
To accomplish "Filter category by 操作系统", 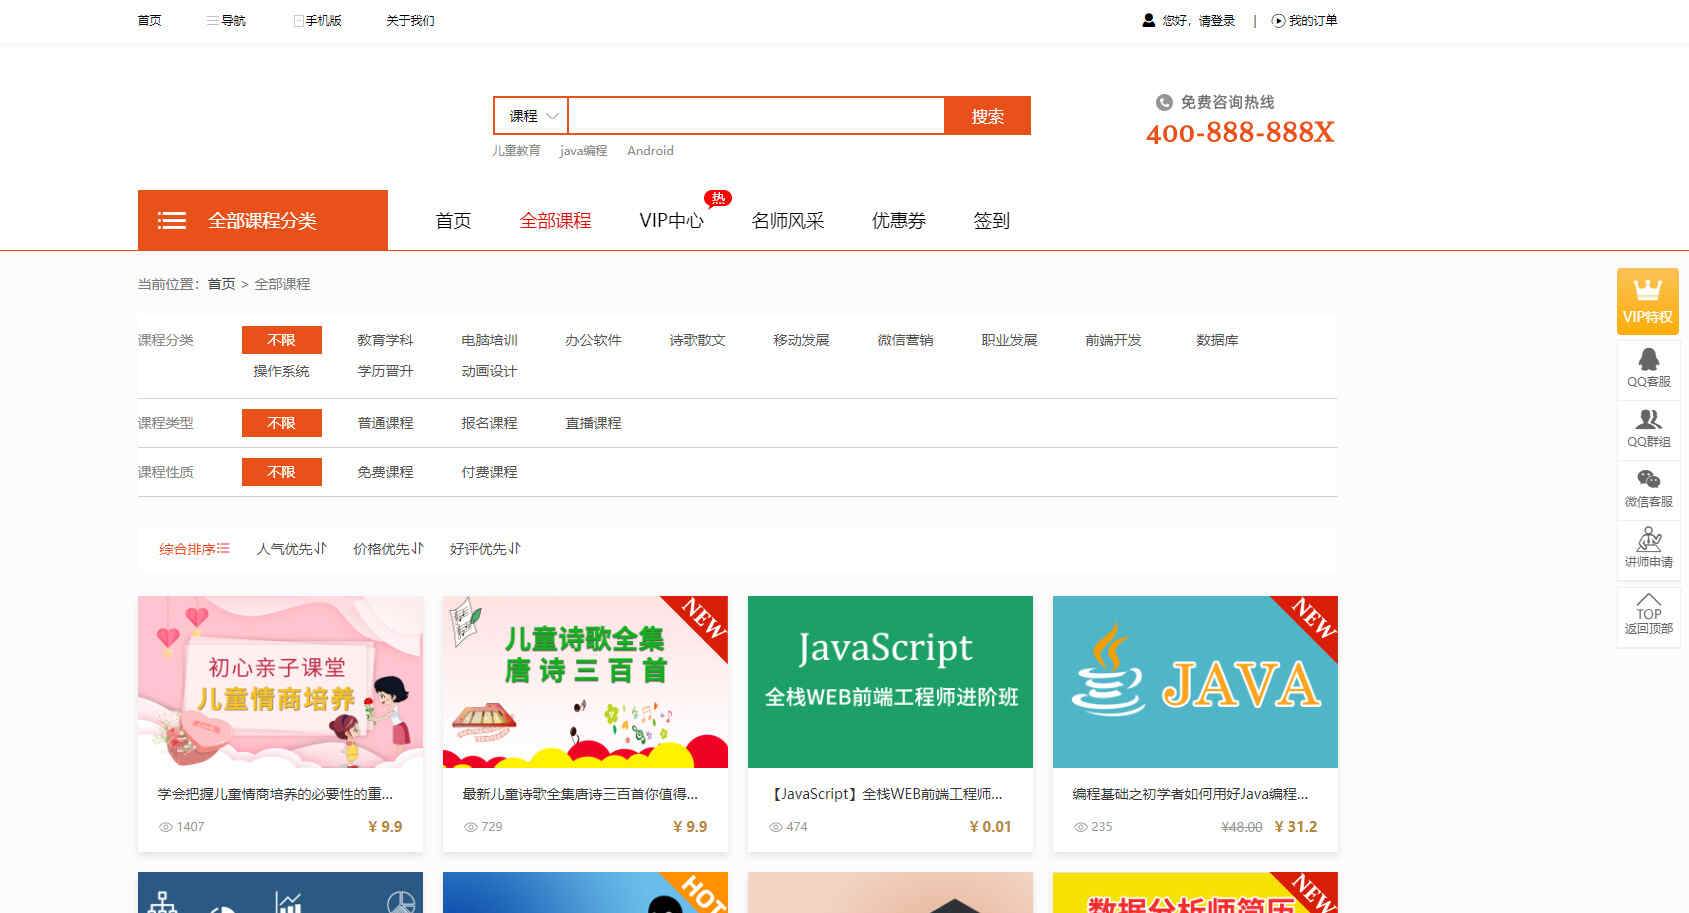I will pyautogui.click(x=281, y=371).
